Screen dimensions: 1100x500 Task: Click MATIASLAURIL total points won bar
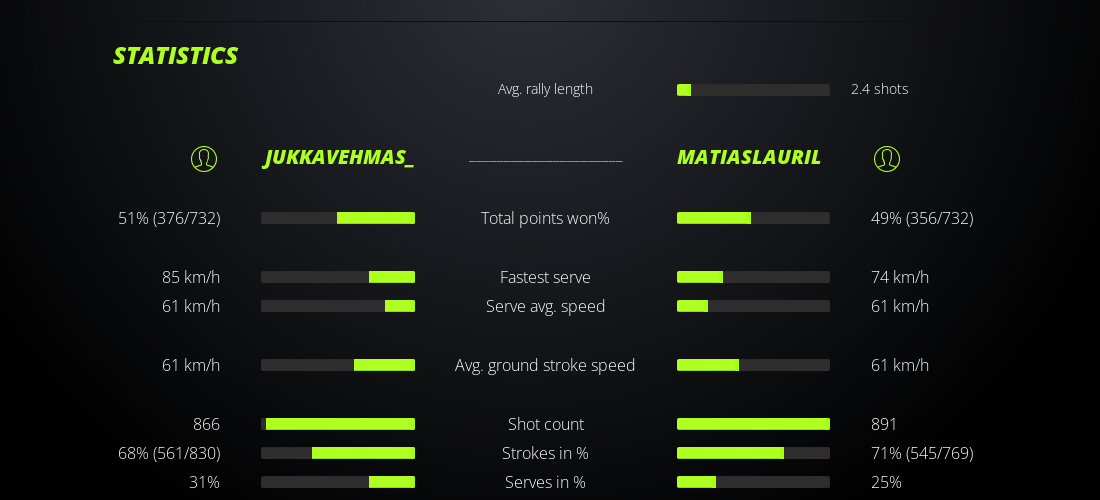[753, 218]
